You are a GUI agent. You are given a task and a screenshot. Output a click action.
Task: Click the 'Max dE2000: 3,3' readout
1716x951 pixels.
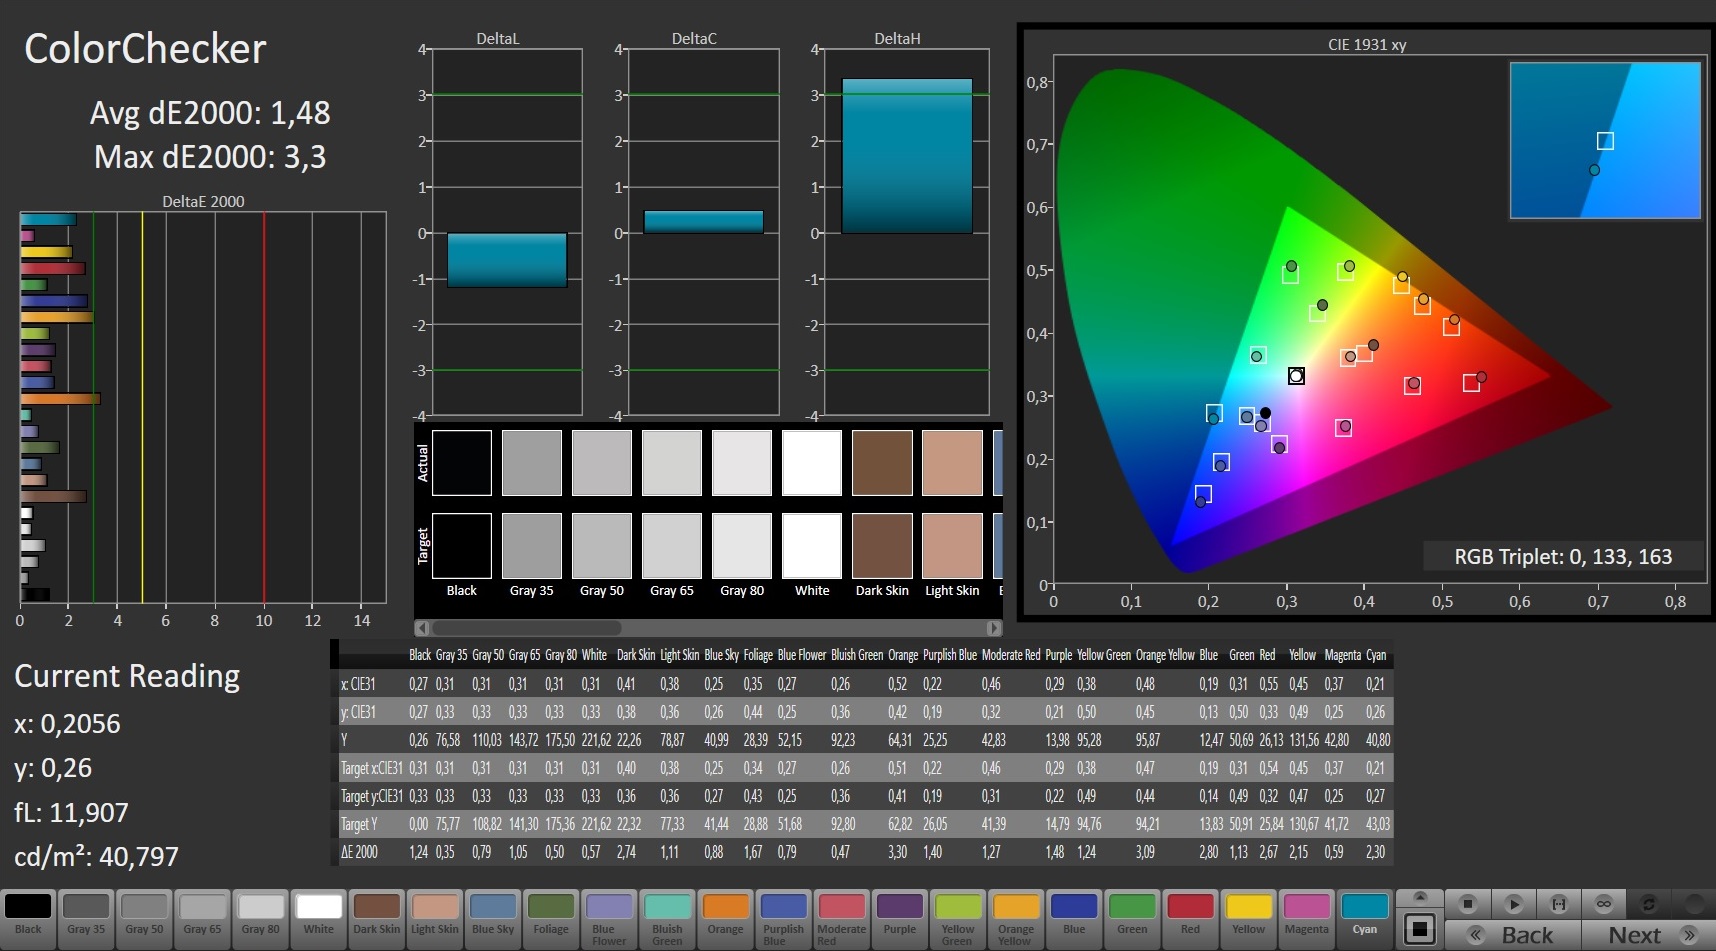pos(210,157)
